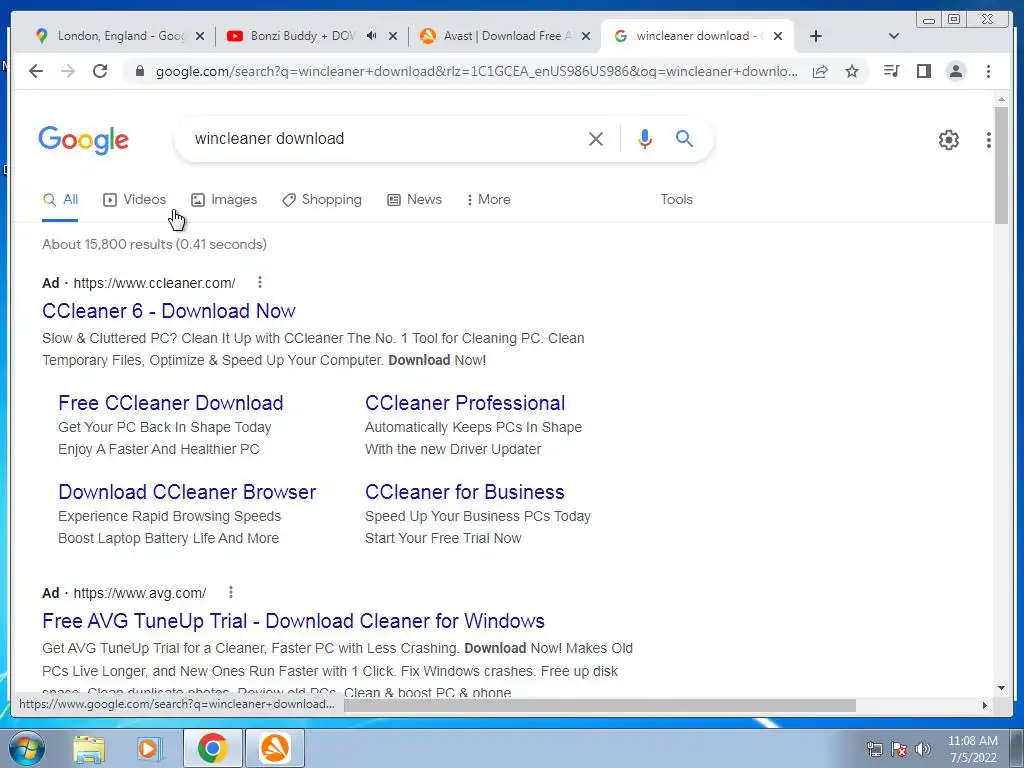Viewport: 1024px width, 768px height.
Task: Select the Videos results filter
Action: point(135,199)
